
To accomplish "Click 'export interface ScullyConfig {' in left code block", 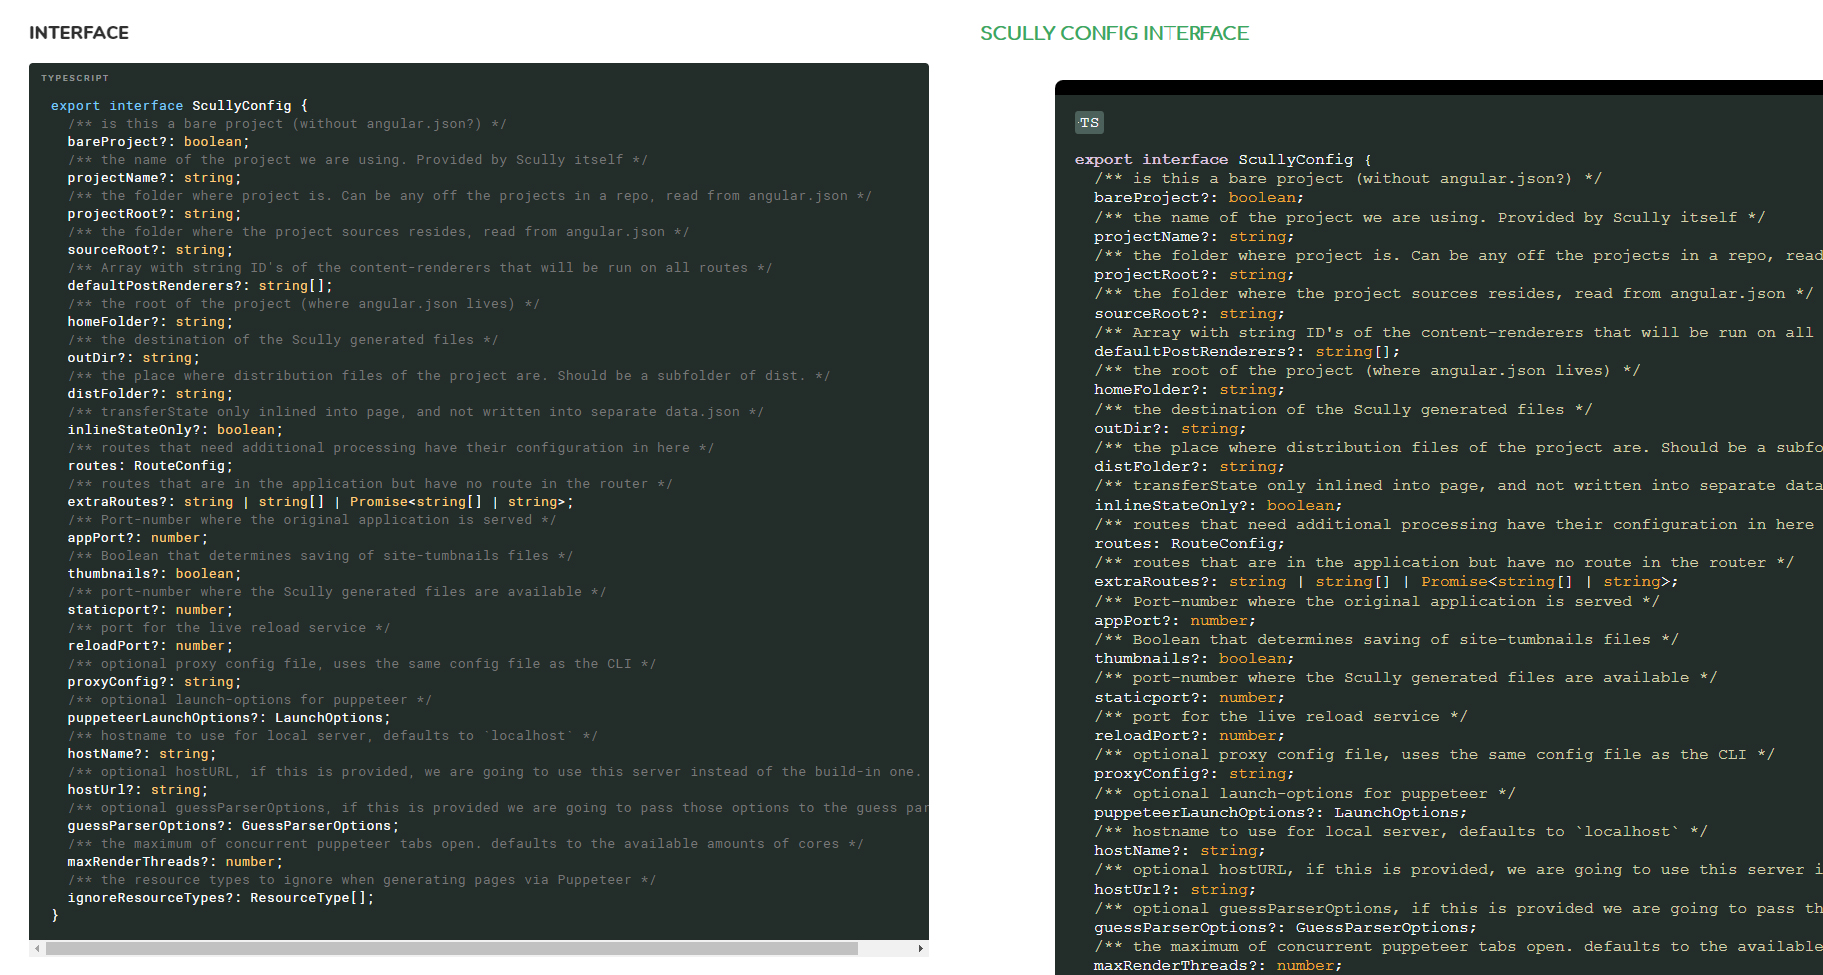I will 180,106.
